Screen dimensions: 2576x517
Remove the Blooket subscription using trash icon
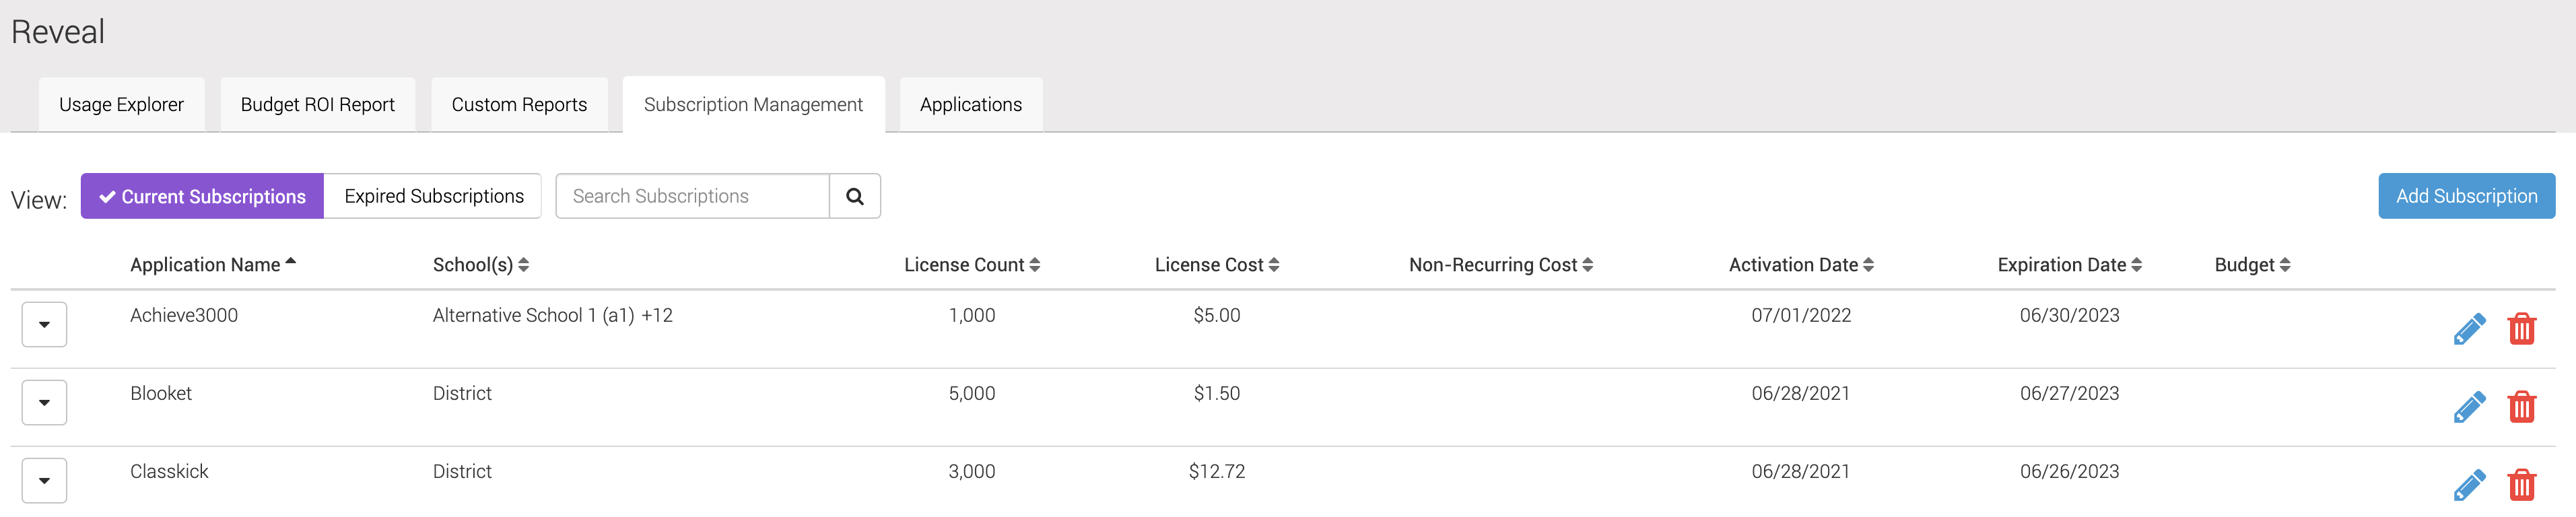point(2522,407)
